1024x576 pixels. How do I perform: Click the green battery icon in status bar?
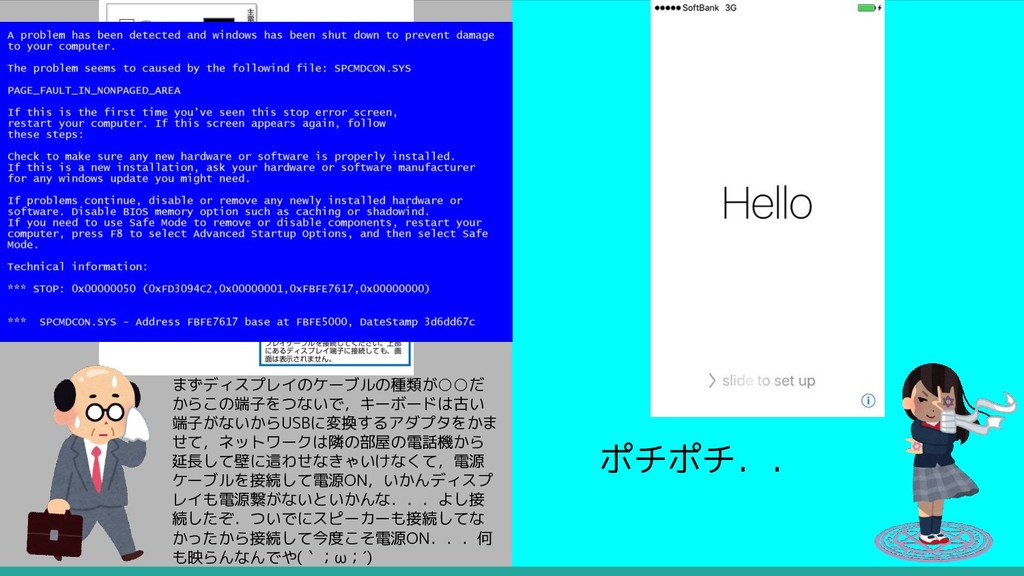pos(869,8)
